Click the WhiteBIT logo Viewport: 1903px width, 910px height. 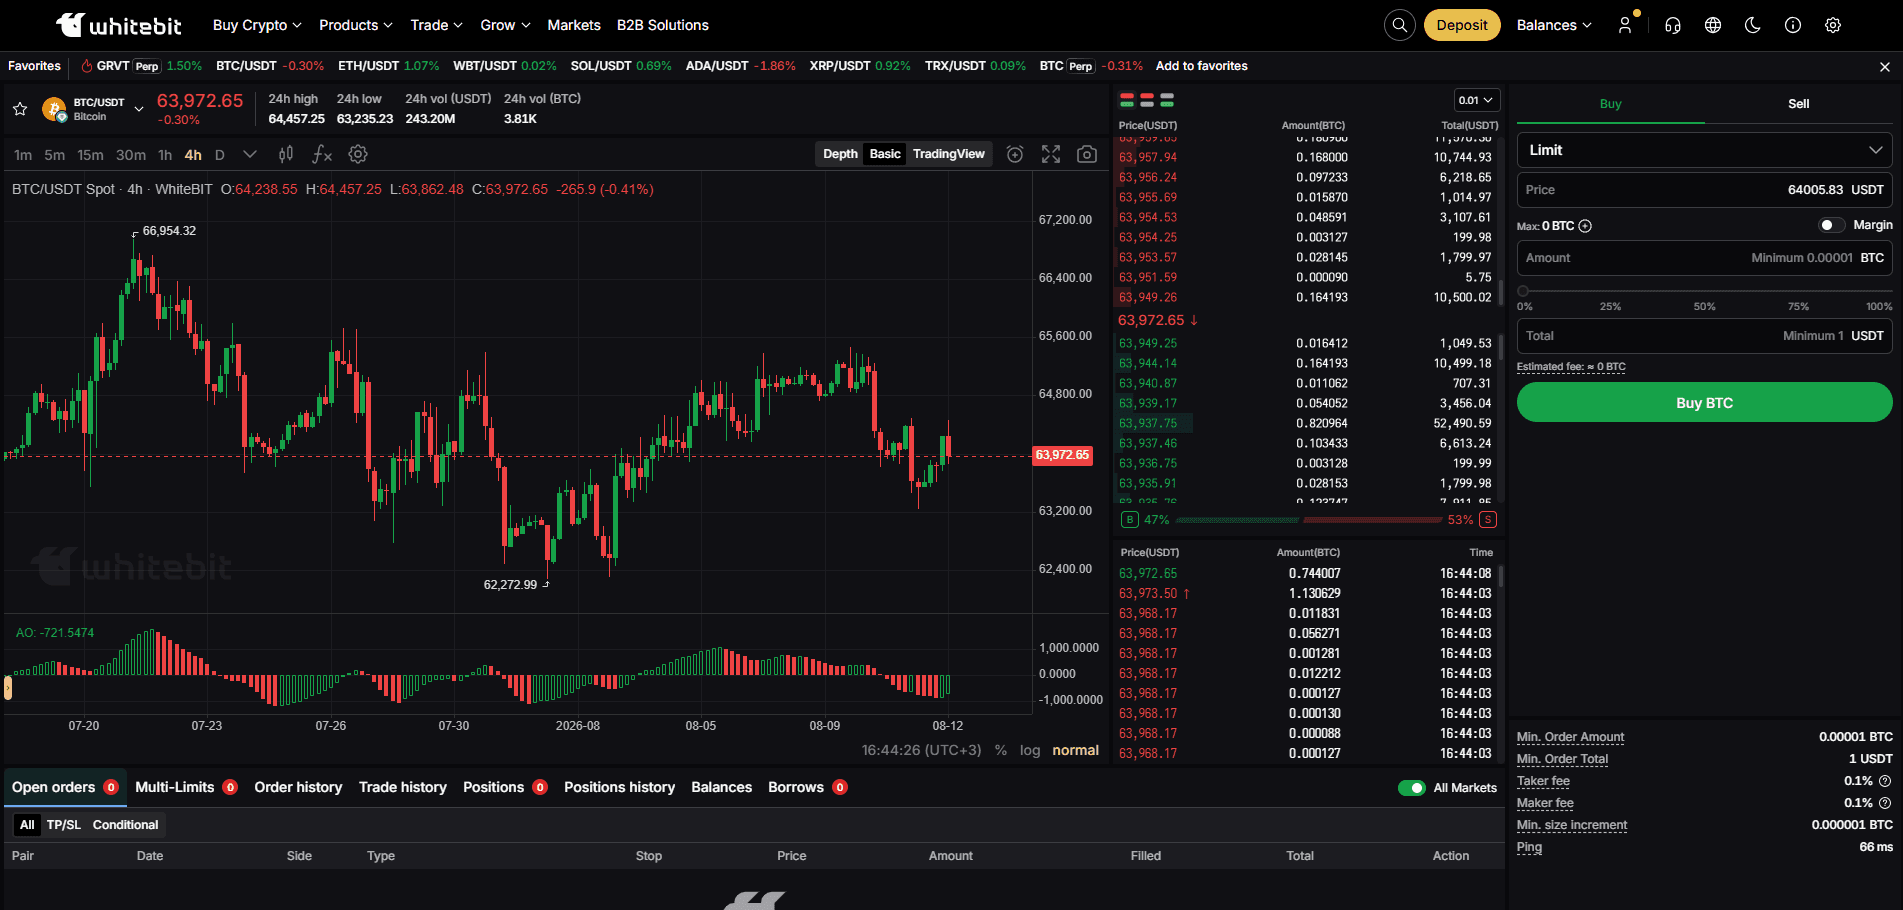119,25
